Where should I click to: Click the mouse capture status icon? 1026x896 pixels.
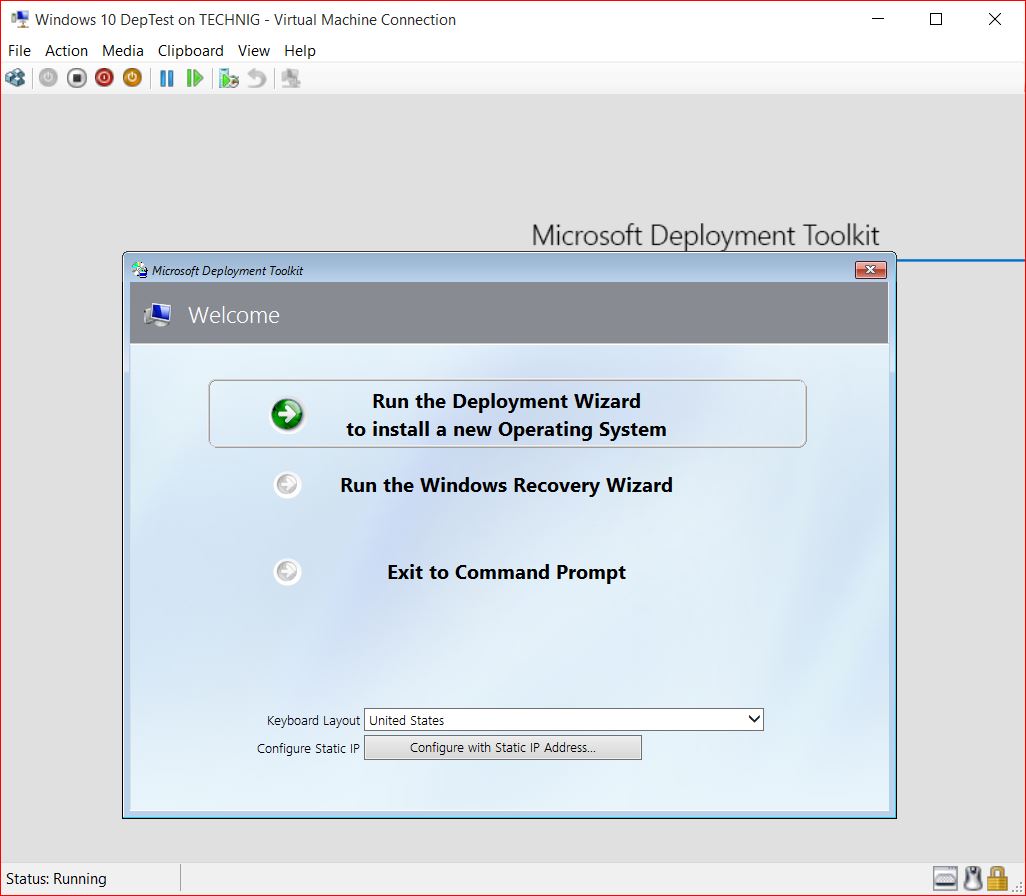pos(971,877)
